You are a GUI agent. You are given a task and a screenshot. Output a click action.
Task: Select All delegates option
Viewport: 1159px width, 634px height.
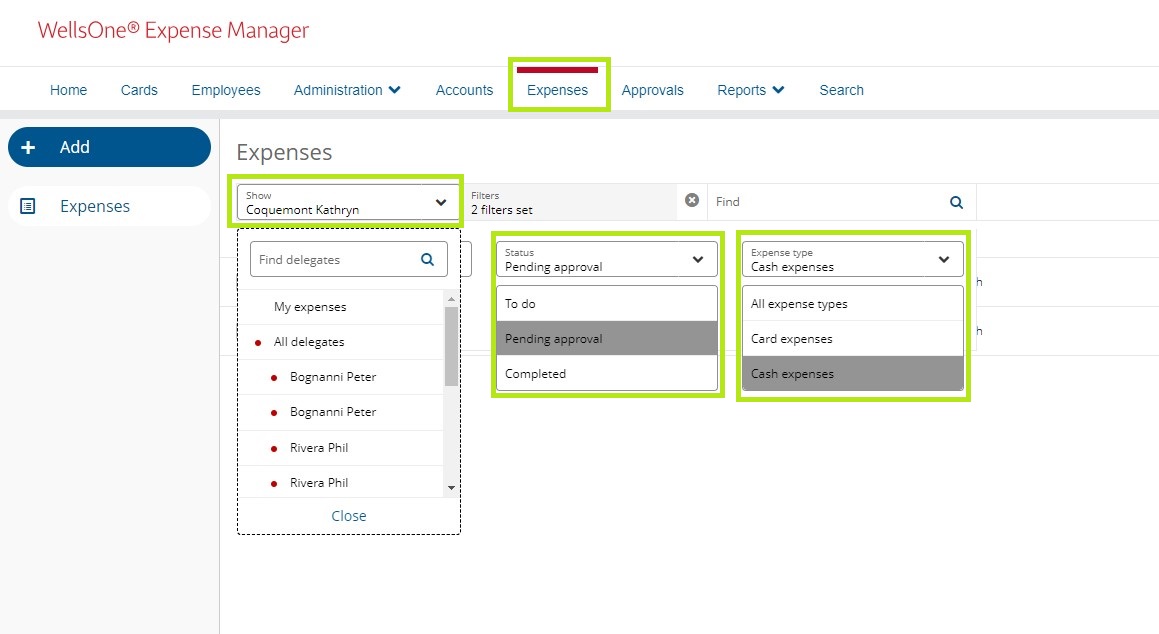(x=309, y=342)
